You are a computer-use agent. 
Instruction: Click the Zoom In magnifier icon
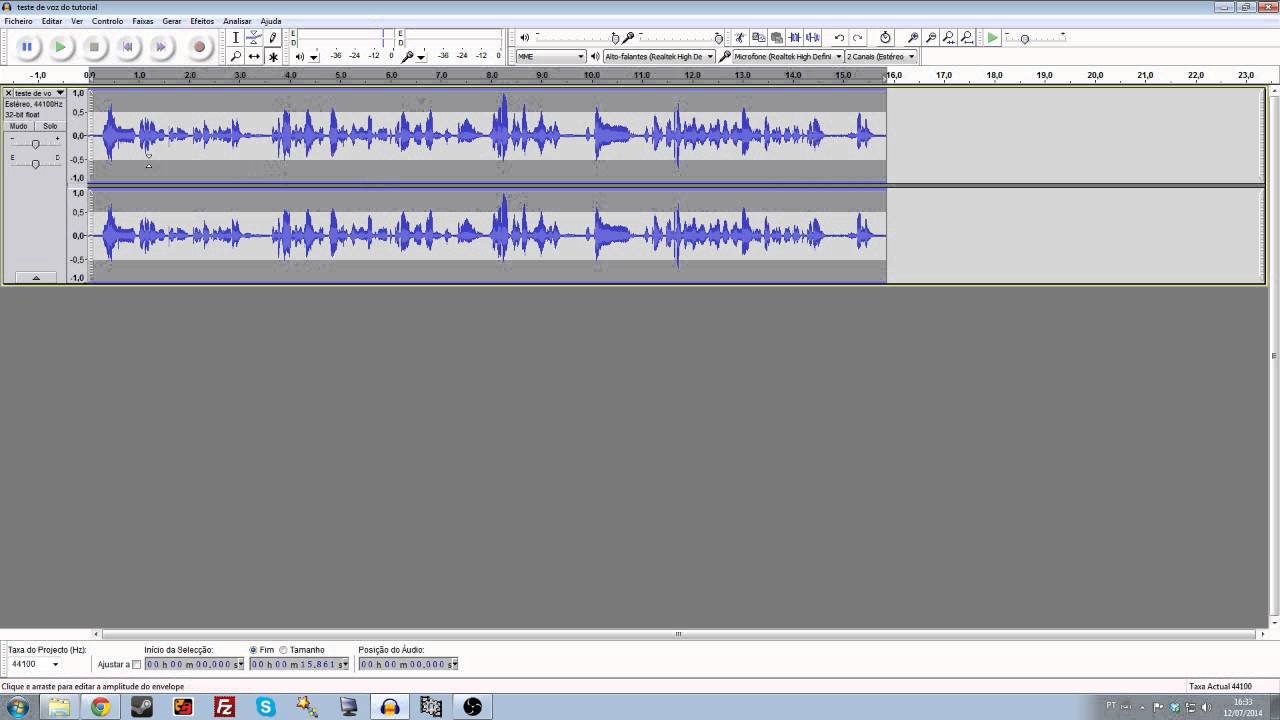tap(913, 38)
